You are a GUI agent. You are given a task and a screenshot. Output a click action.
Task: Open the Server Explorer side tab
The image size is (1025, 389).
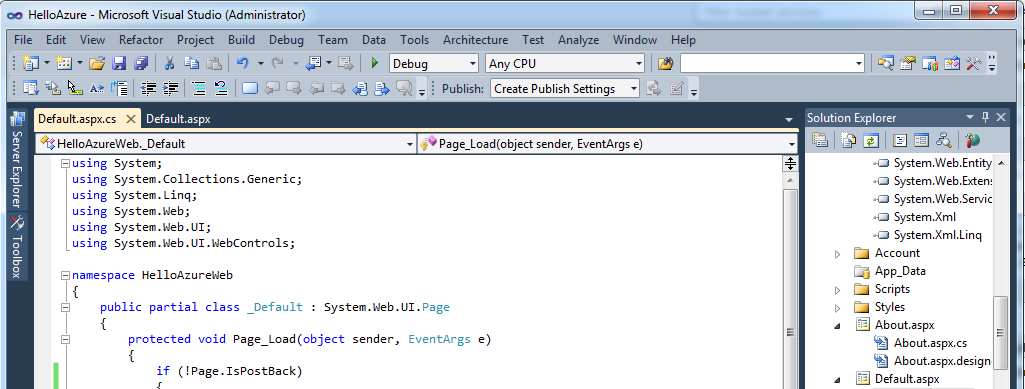click(17, 161)
